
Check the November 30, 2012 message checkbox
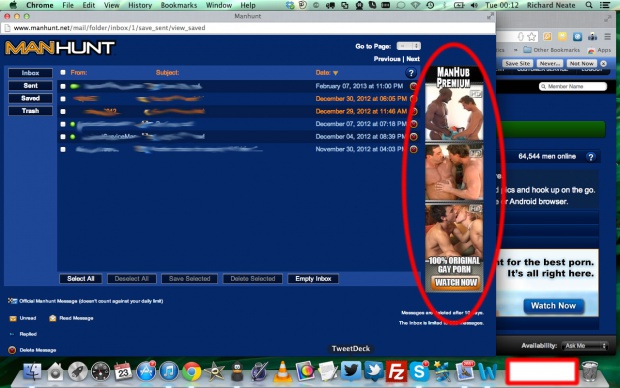click(x=63, y=150)
